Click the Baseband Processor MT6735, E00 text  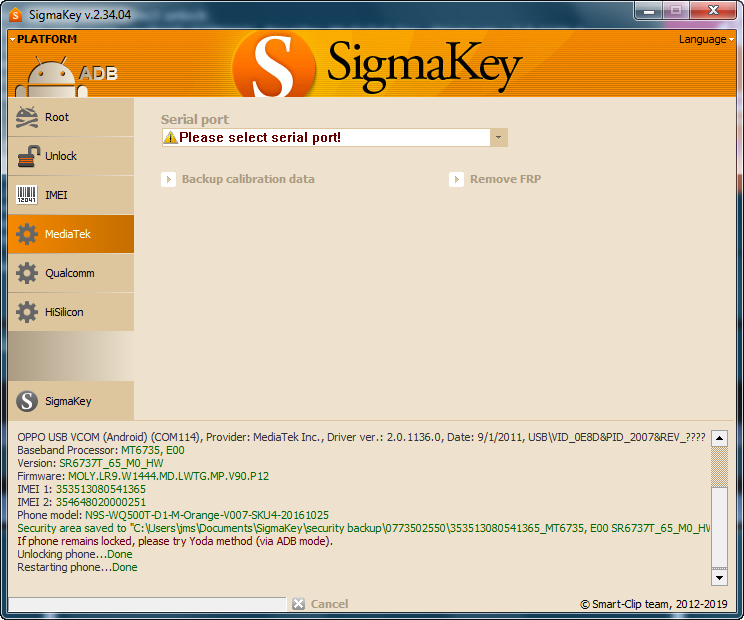(153, 450)
